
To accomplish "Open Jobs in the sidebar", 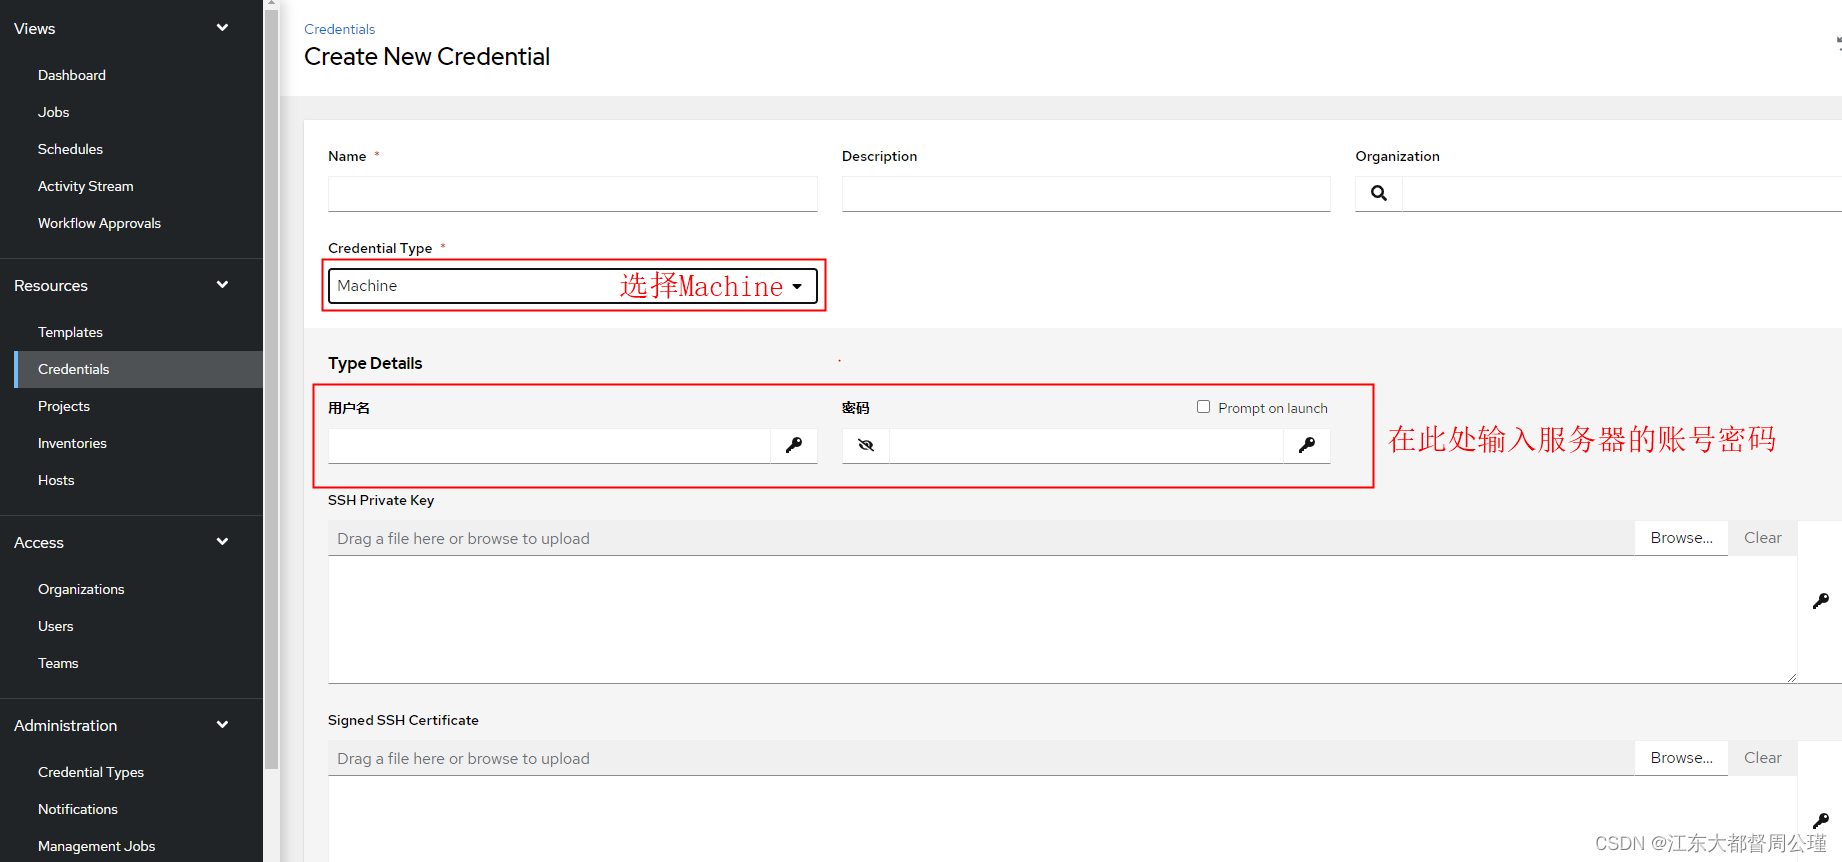I will coord(54,112).
